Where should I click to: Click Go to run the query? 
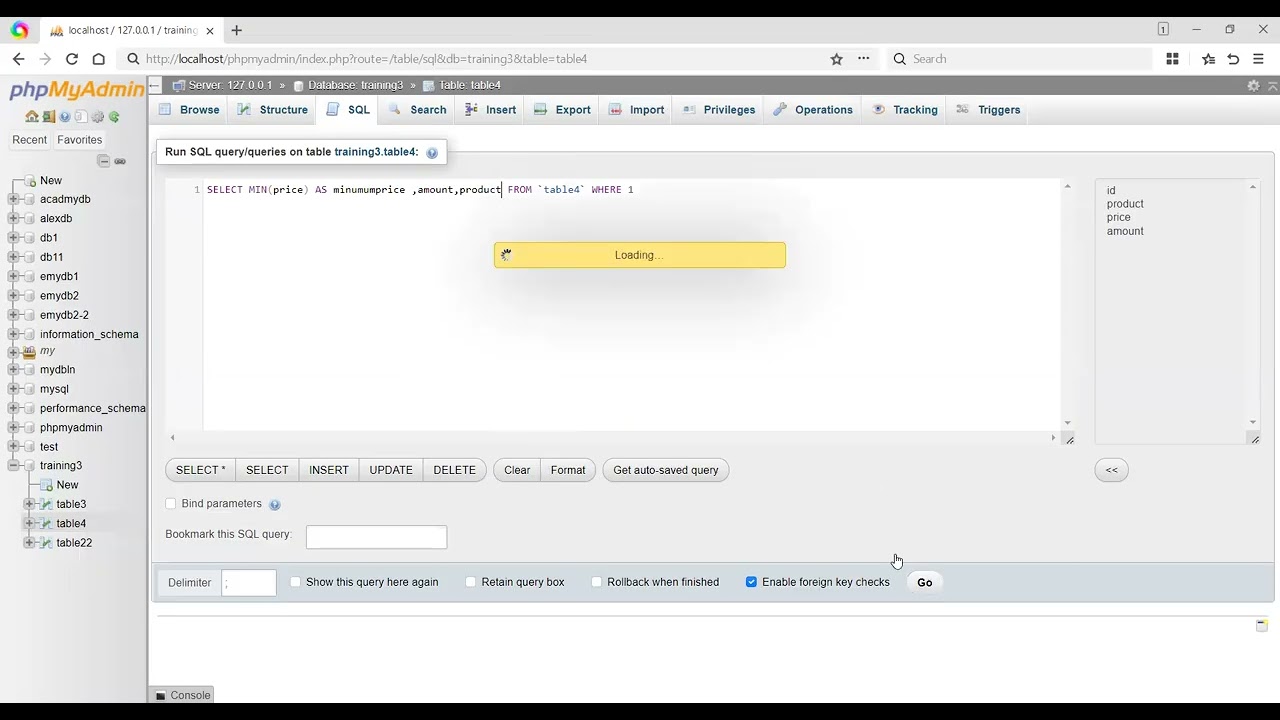[x=925, y=582]
